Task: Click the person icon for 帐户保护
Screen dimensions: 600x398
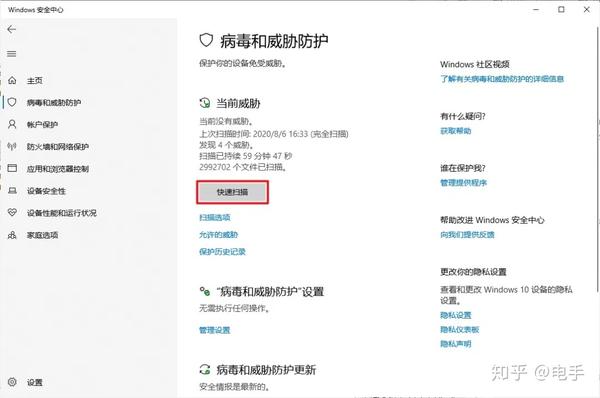Action: tap(12, 124)
